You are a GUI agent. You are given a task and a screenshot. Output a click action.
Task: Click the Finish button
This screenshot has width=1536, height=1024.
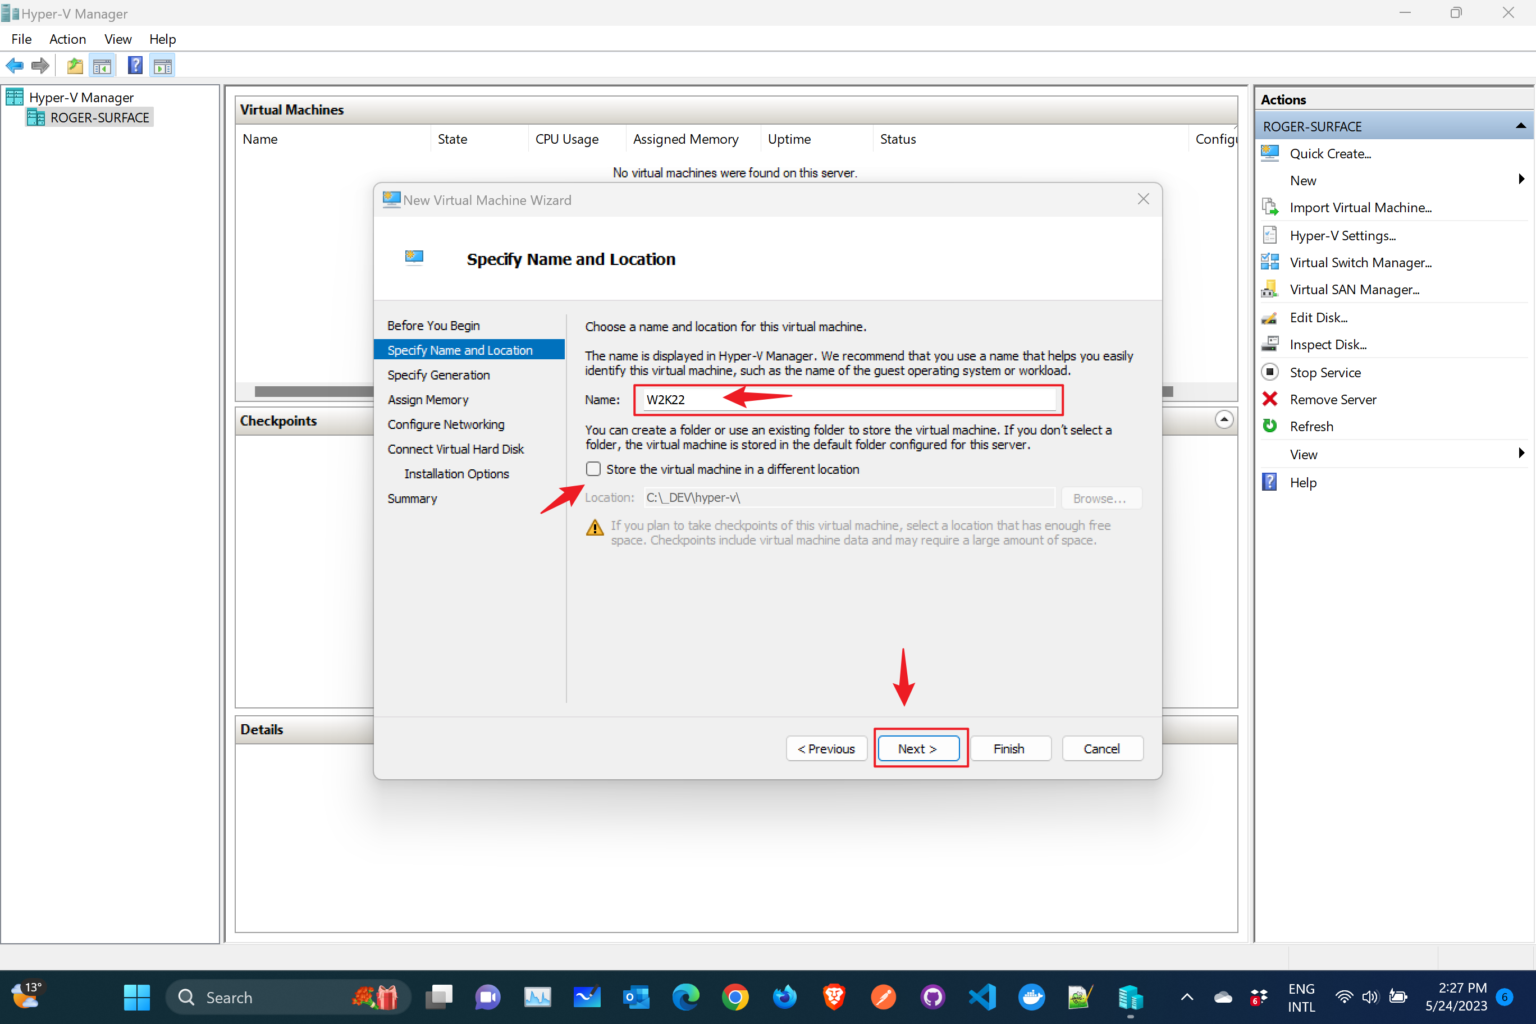tap(1010, 748)
